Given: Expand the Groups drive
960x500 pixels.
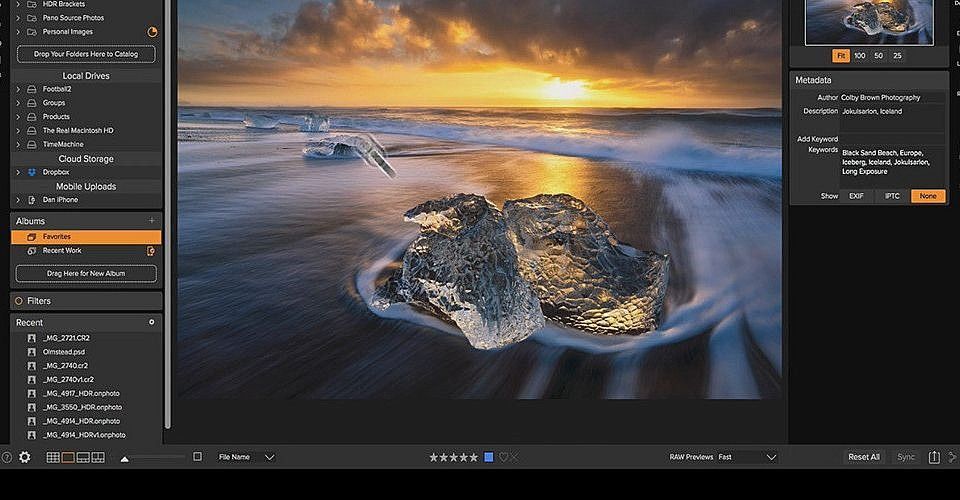Looking at the screenshot, I should (18, 103).
